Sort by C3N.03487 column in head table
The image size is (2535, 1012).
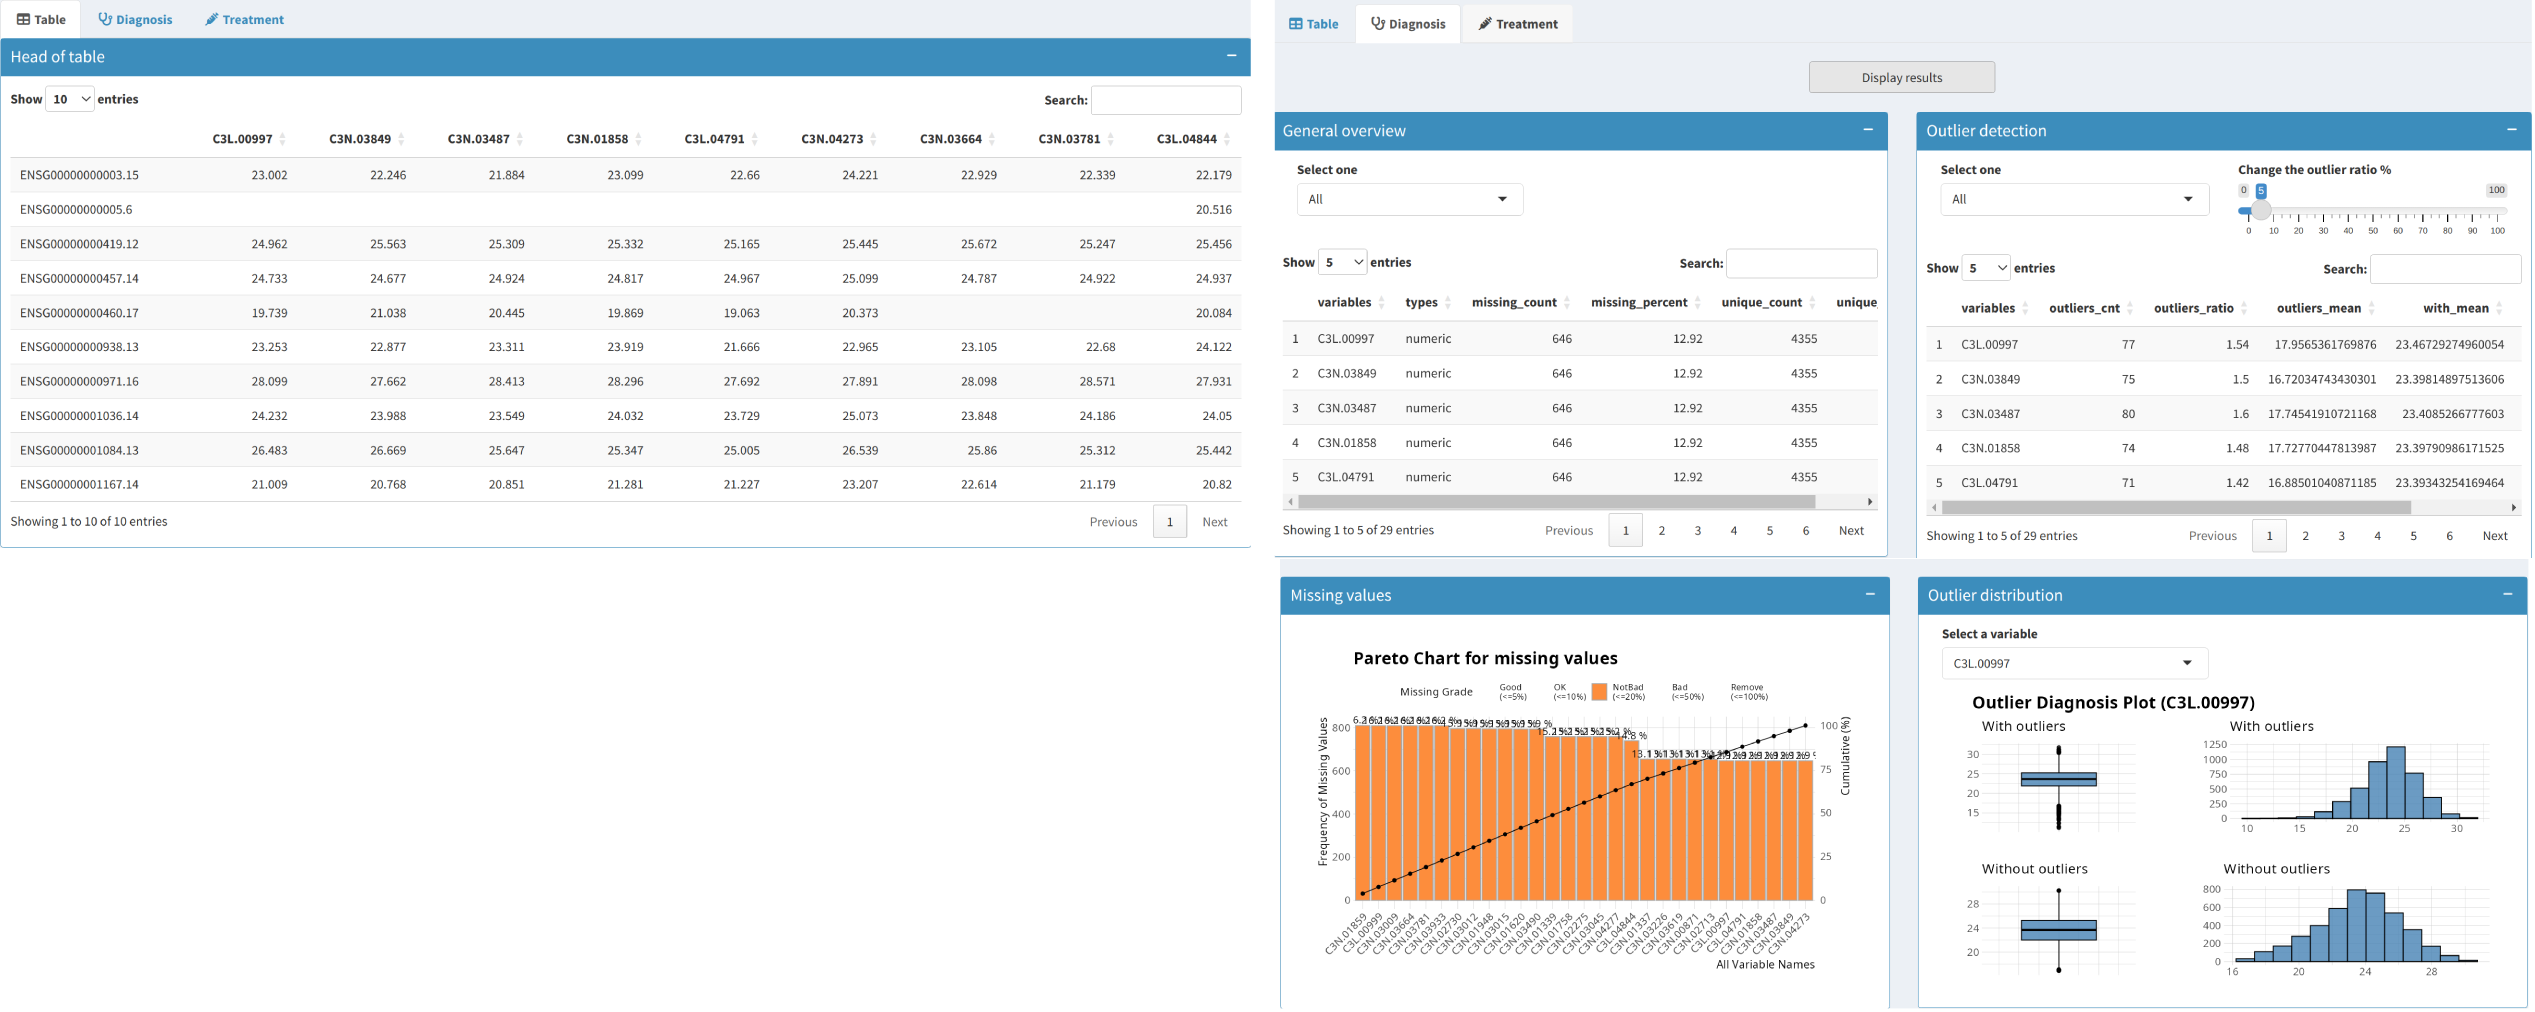pyautogui.click(x=485, y=139)
